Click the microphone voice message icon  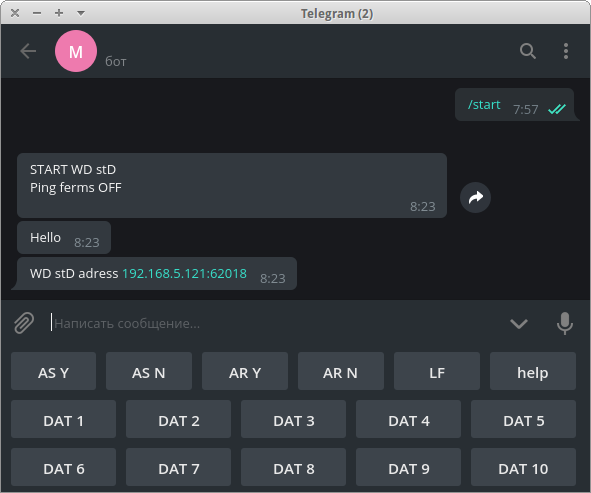click(565, 323)
